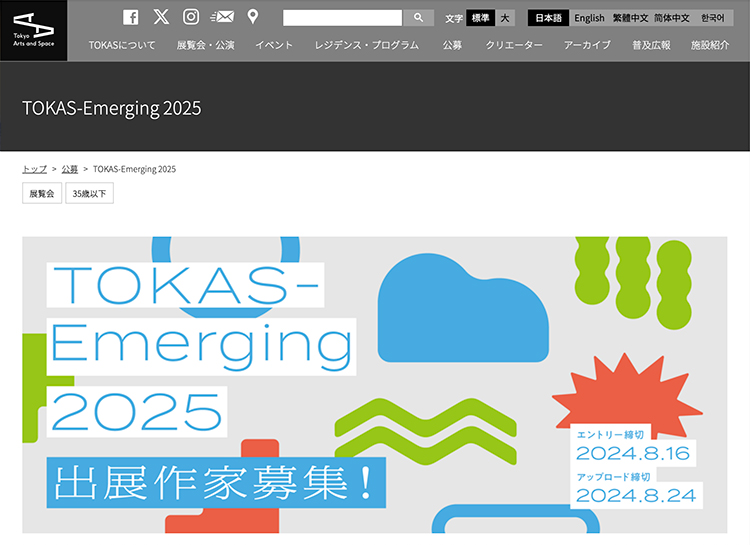Open the クリエーター menu
Screen dimensions: 750x545
click(x=514, y=45)
